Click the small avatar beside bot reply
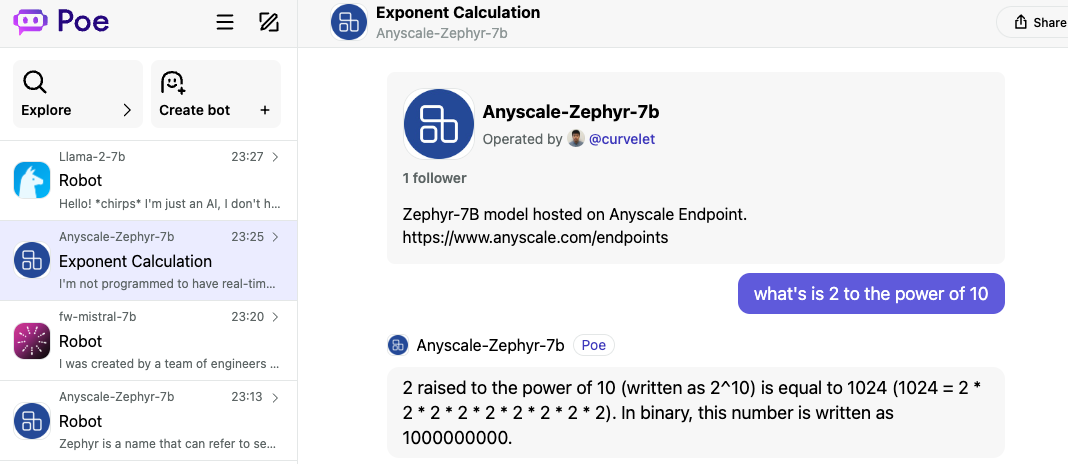 (398, 345)
